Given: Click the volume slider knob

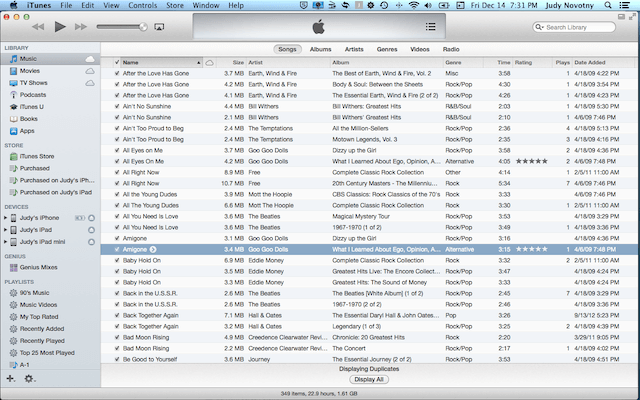Looking at the screenshot, I should click(x=143, y=27).
